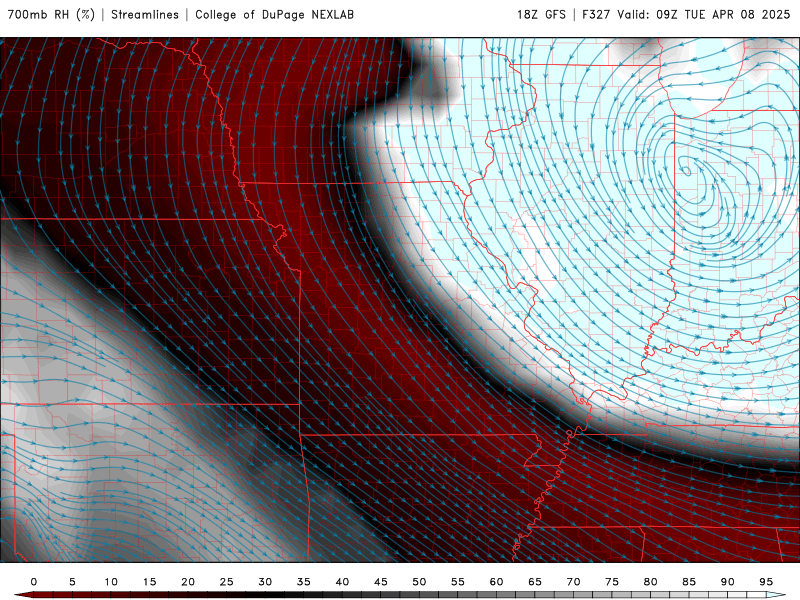Click the colorbar label '5'
The height and width of the screenshot is (600, 800).
coord(72,582)
